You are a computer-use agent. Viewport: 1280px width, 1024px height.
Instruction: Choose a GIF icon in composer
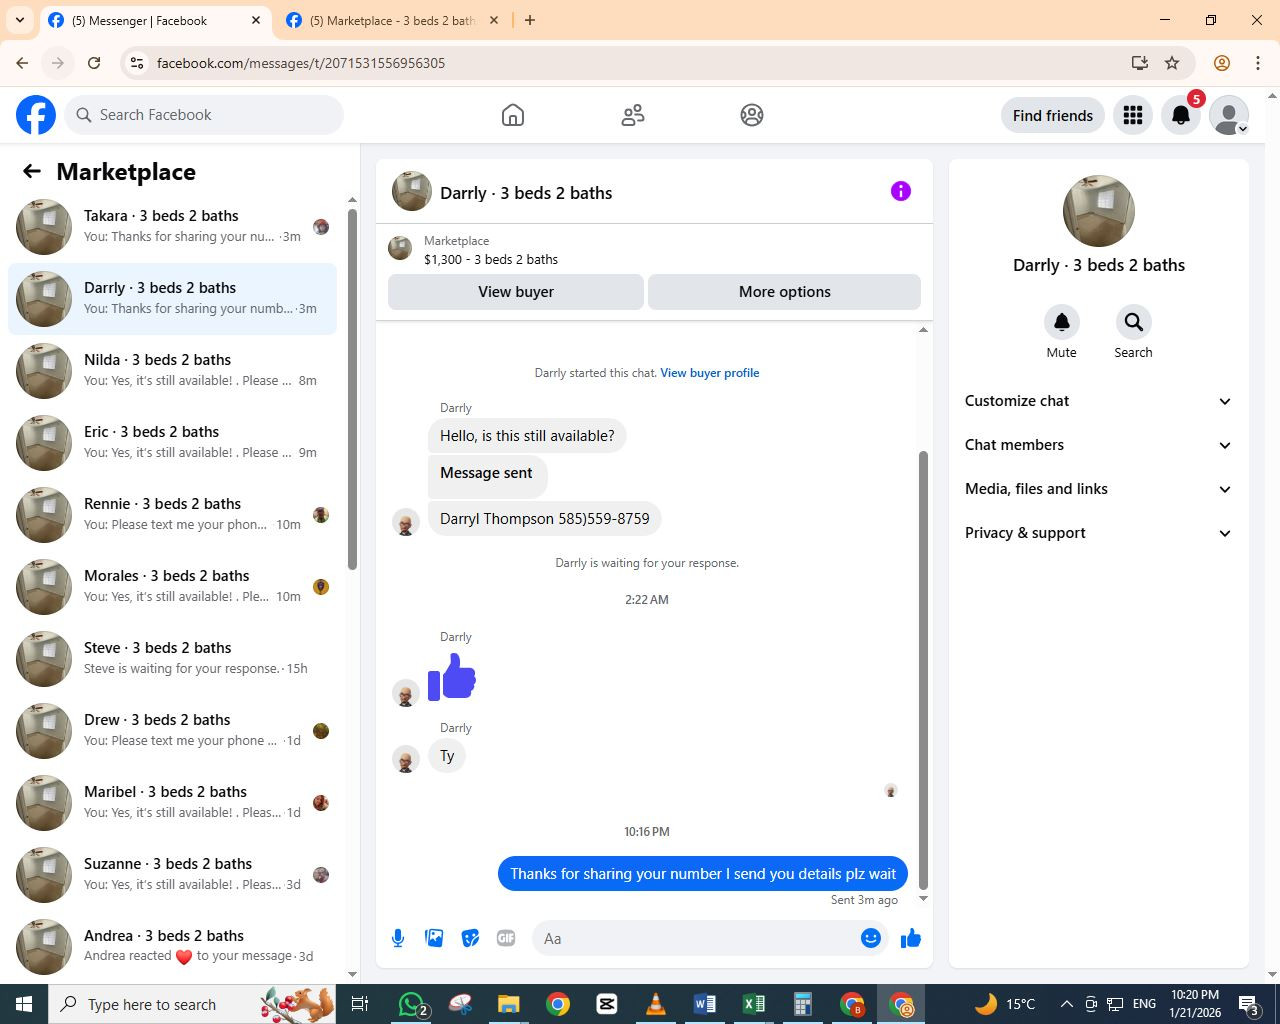point(506,938)
